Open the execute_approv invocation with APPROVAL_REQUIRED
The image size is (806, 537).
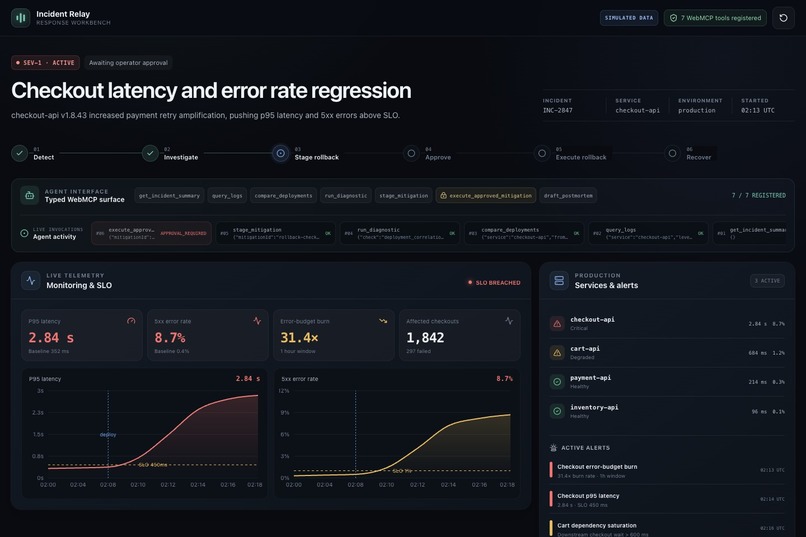(x=152, y=233)
